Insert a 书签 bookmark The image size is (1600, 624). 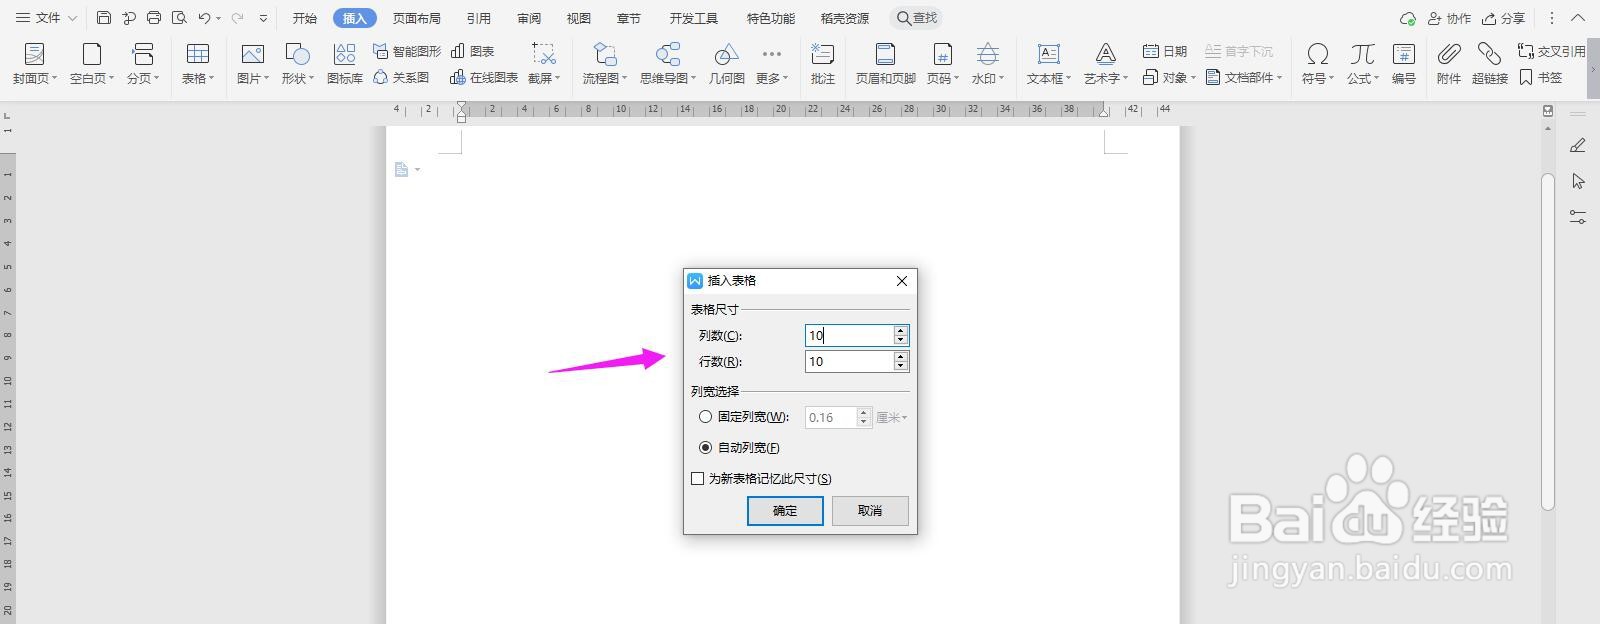[x=1540, y=77]
